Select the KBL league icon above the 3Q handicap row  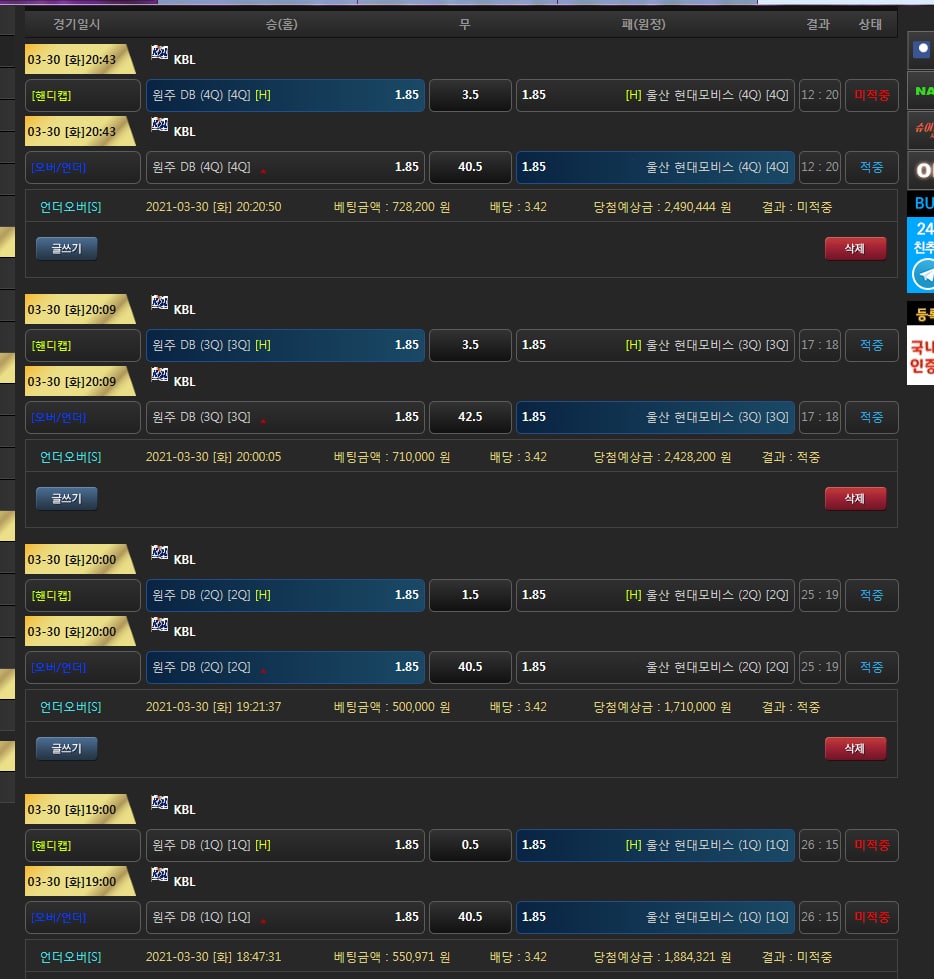click(x=160, y=303)
